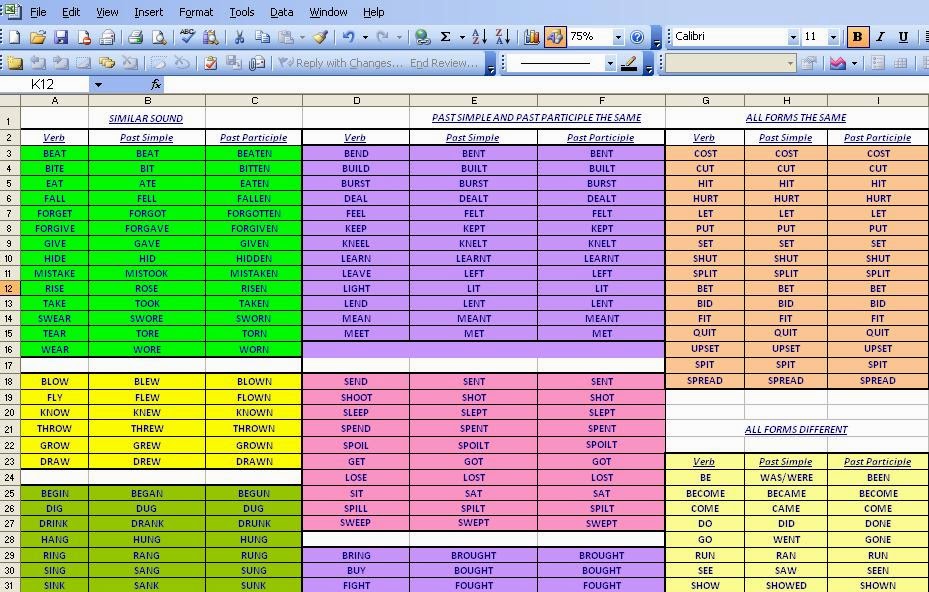
Task: Expand the Paste options arrow
Action: click(x=302, y=37)
